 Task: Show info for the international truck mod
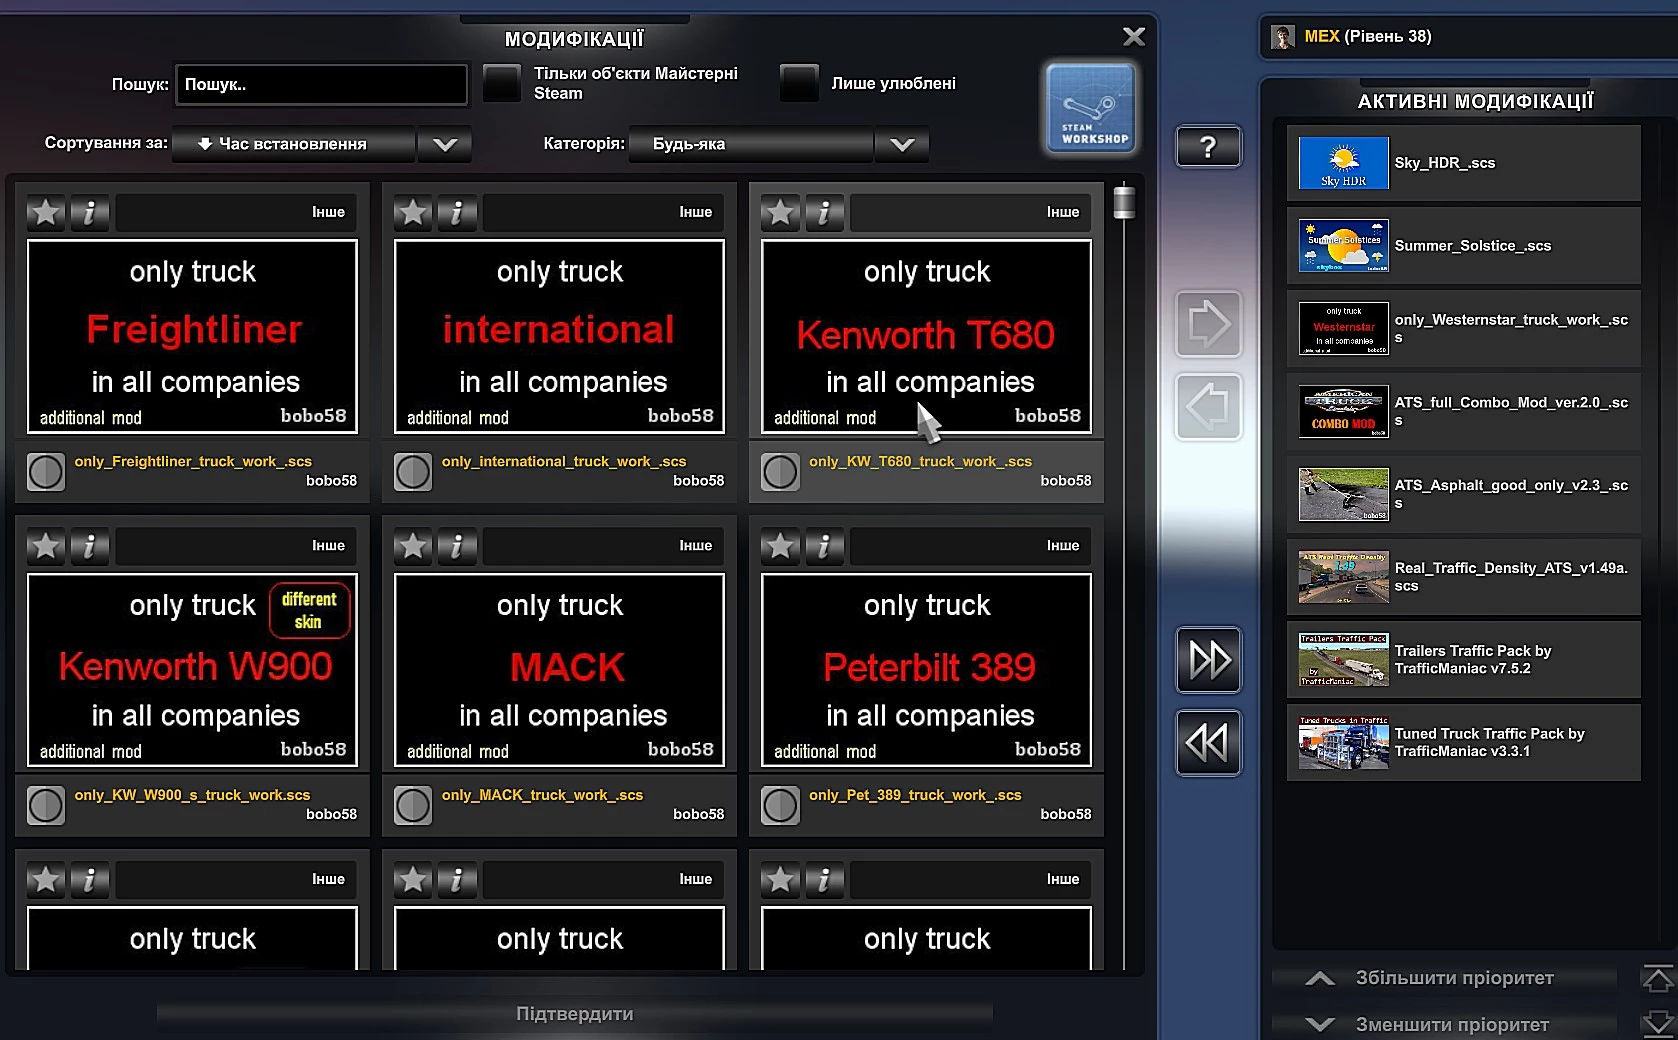pyautogui.click(x=457, y=213)
